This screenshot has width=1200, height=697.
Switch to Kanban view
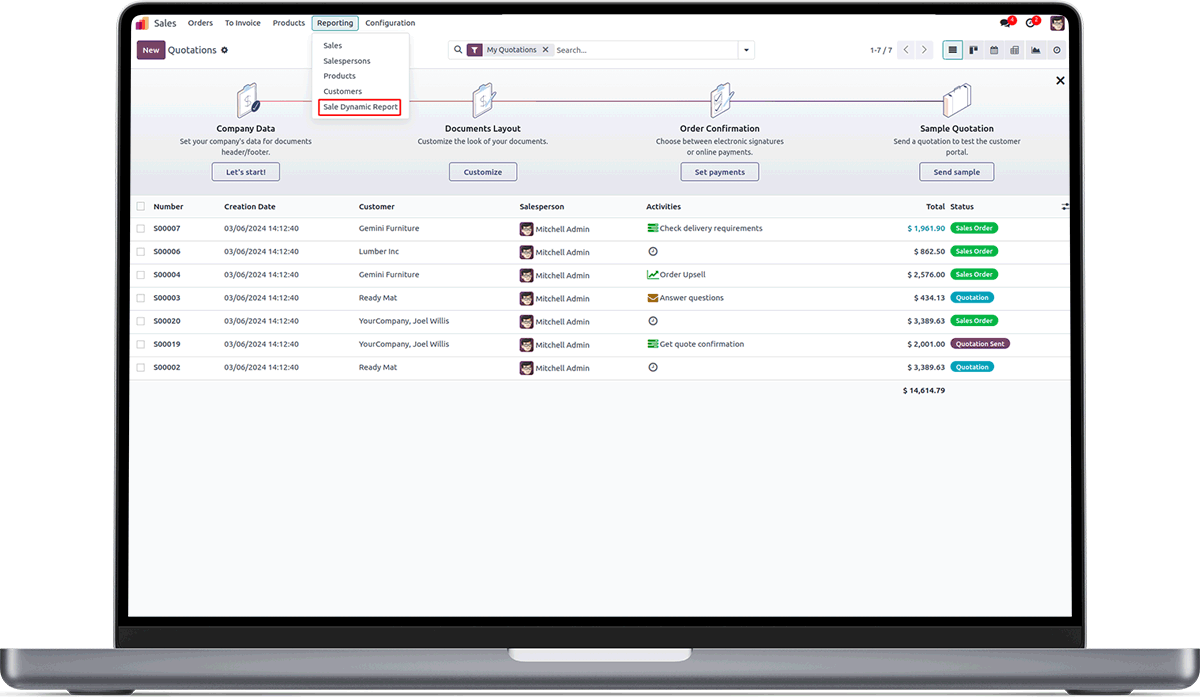[x=973, y=50]
